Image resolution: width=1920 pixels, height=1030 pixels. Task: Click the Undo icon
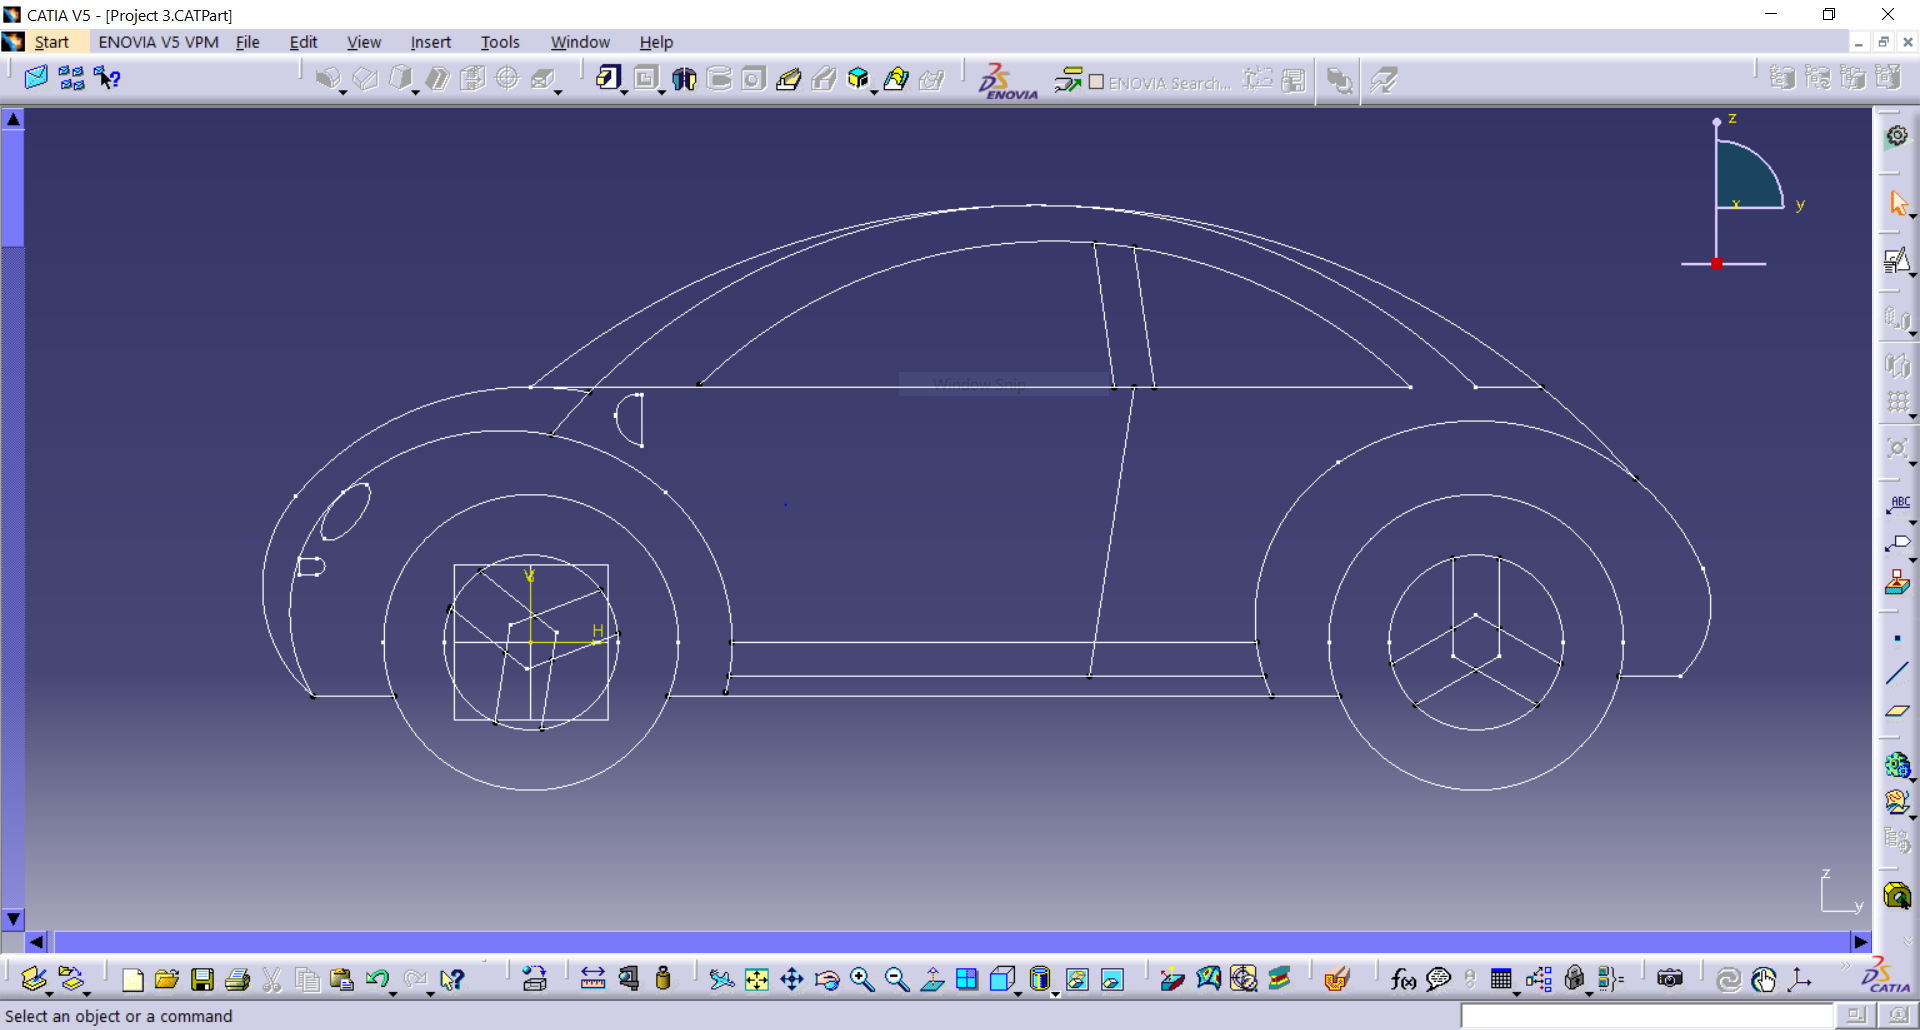click(x=377, y=979)
